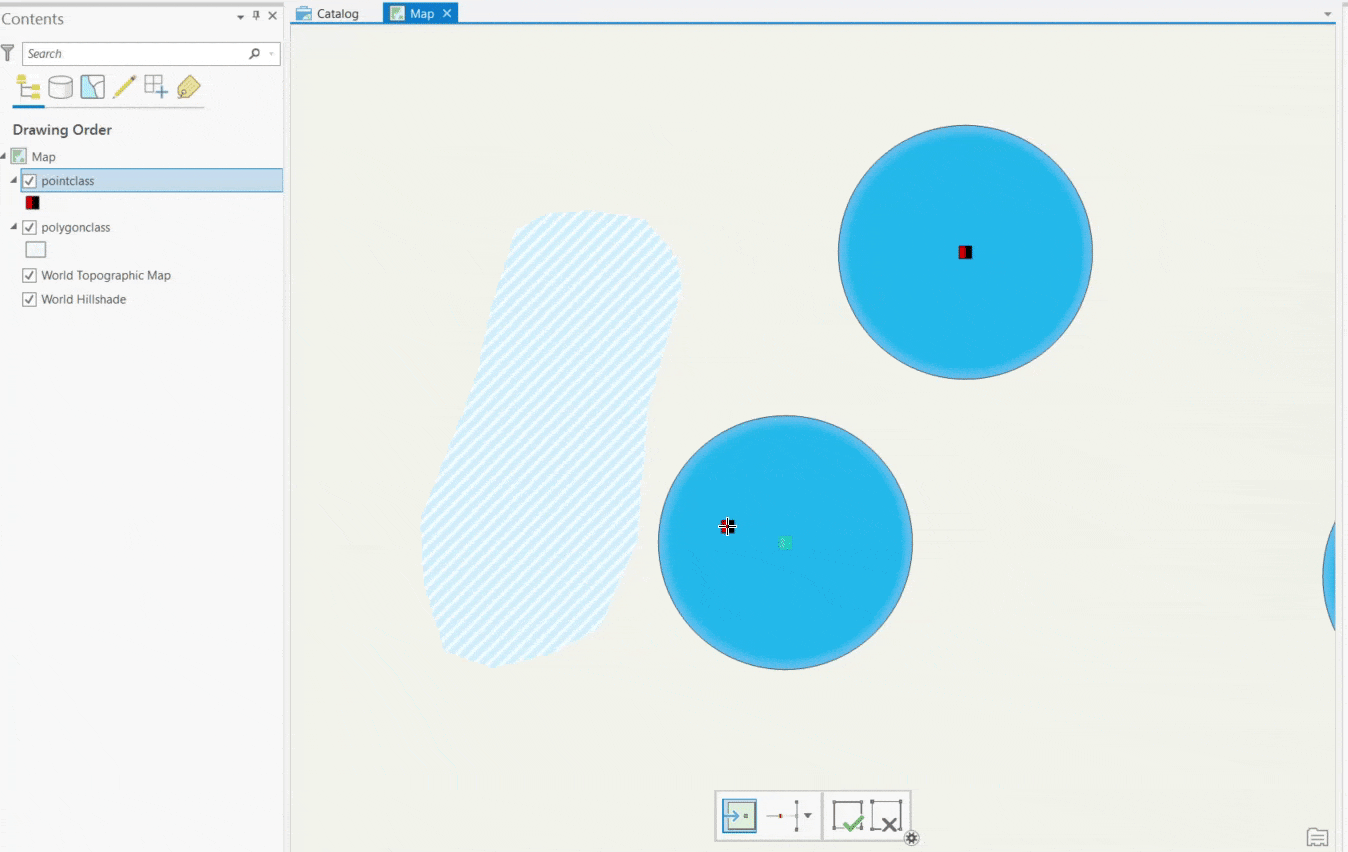Screen dimensions: 1348x852
Task: Select the List By Editing pencil icon
Action: (124, 87)
